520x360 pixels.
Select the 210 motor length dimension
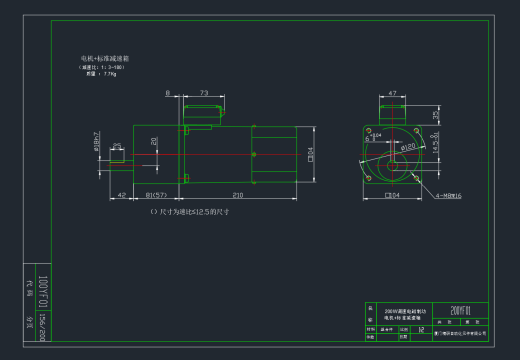click(238, 195)
